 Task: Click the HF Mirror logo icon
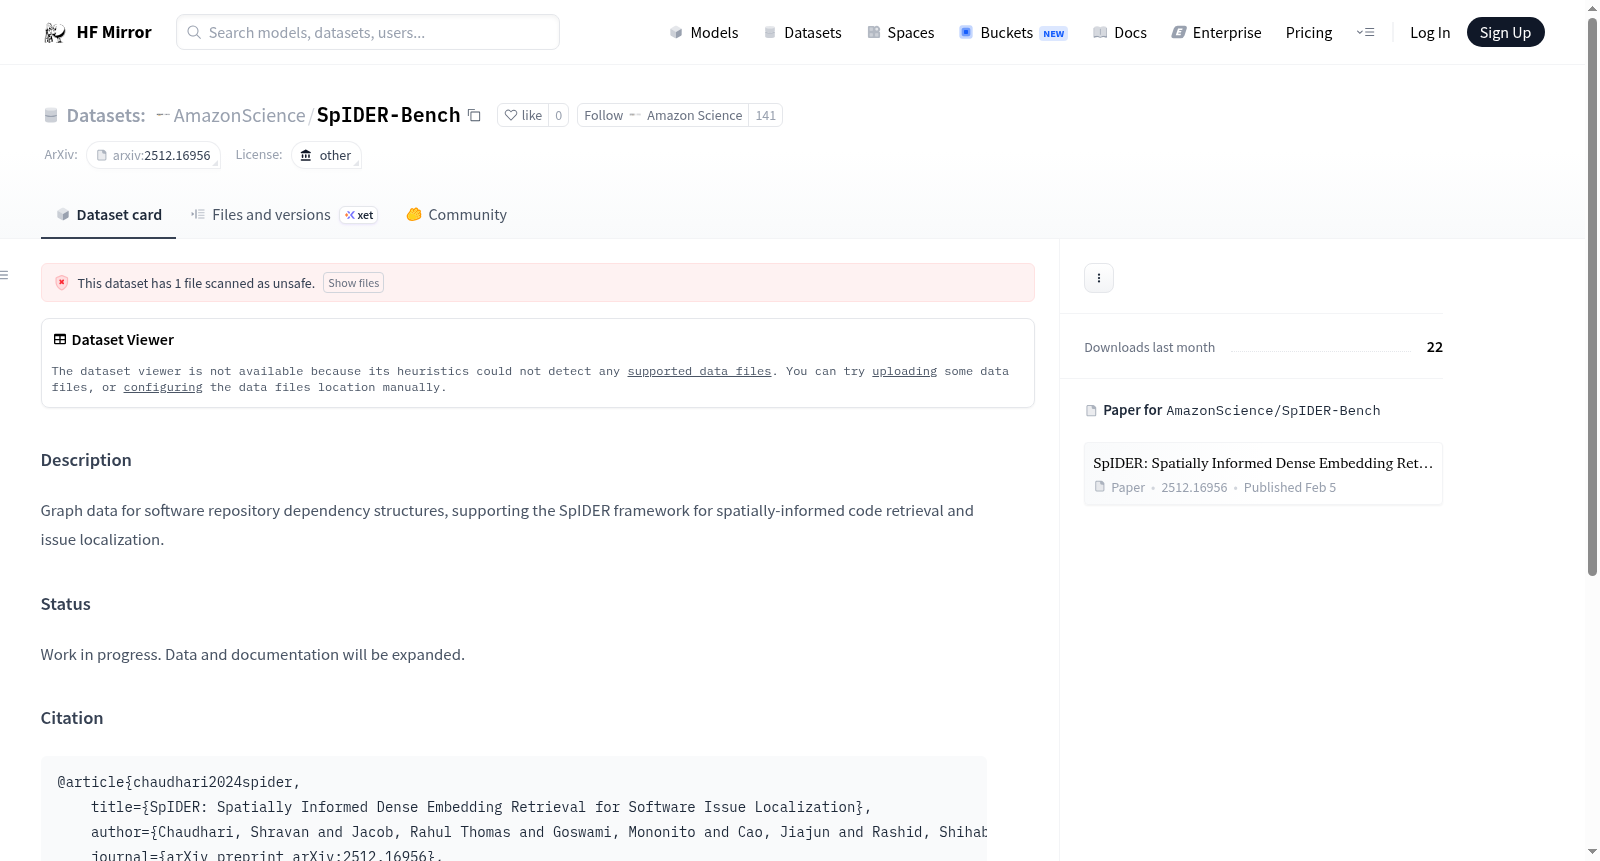click(55, 33)
